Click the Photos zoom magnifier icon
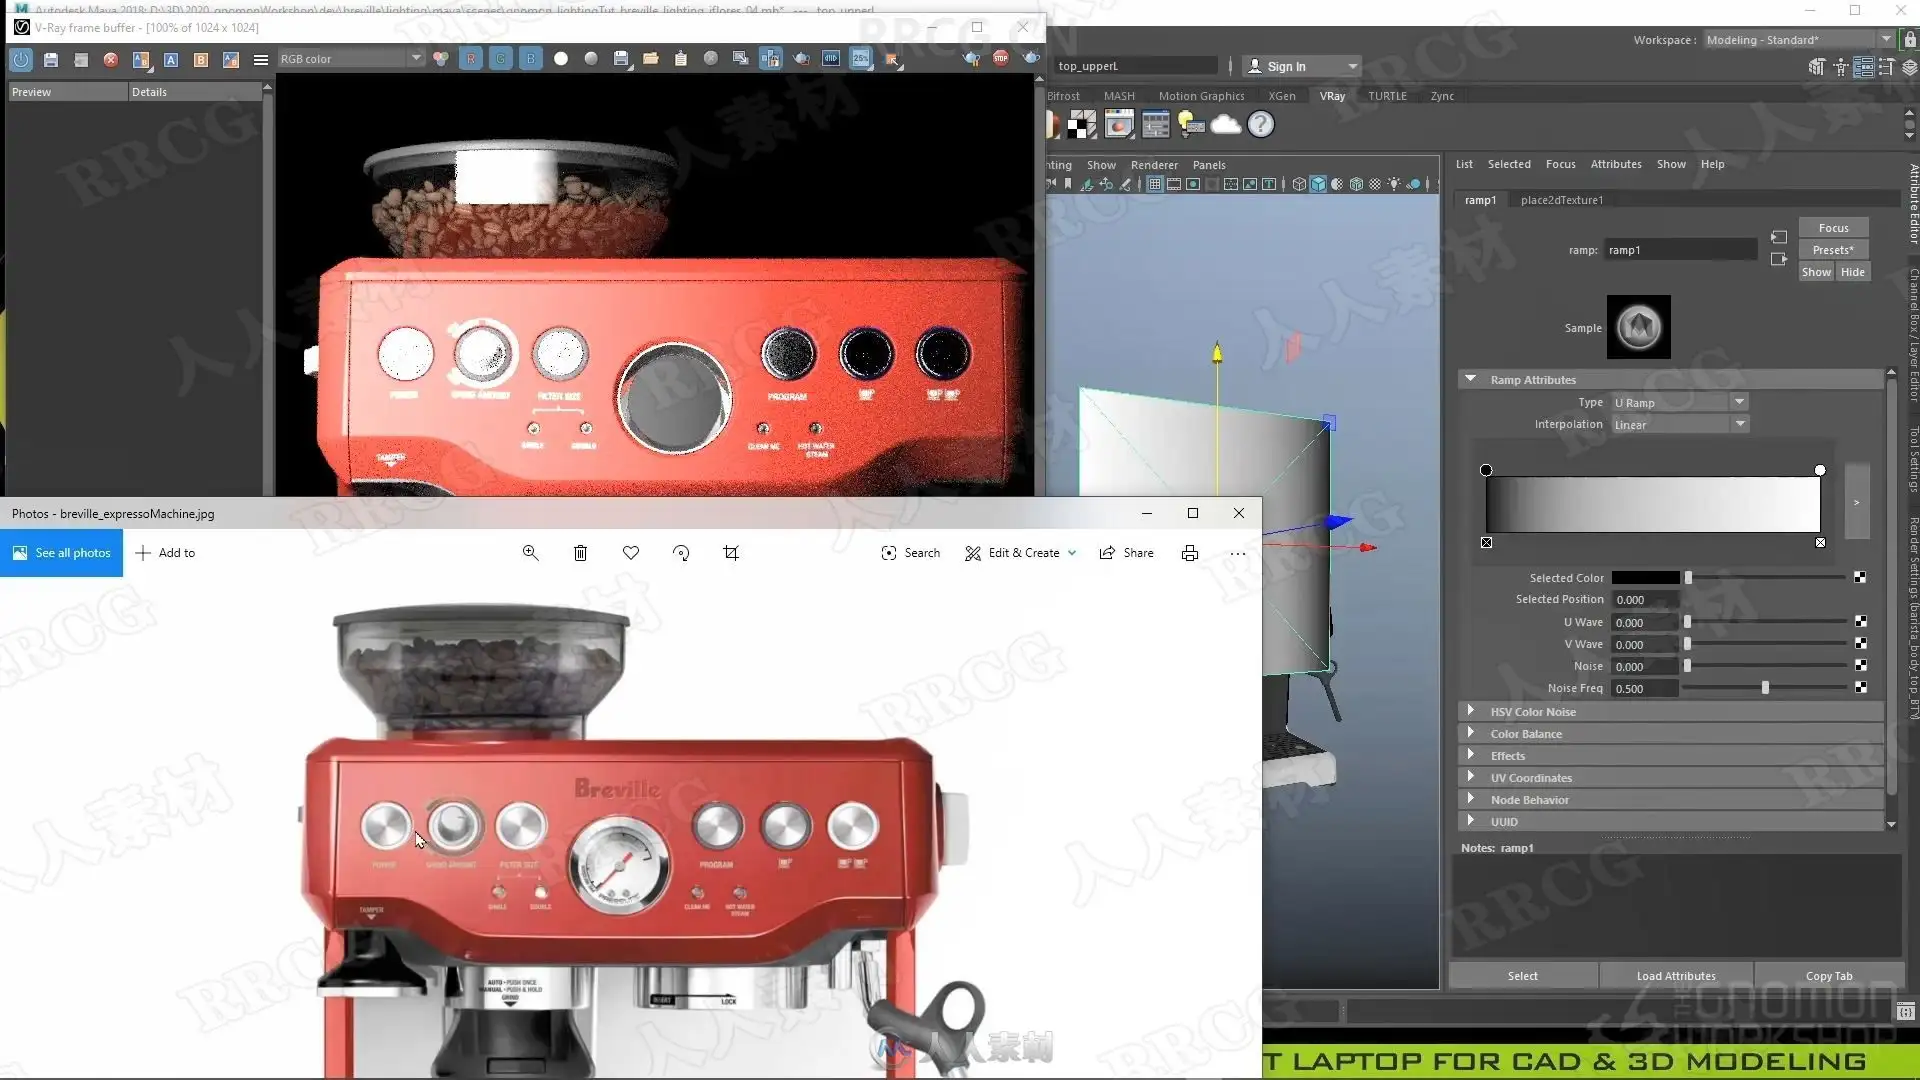 (x=531, y=553)
